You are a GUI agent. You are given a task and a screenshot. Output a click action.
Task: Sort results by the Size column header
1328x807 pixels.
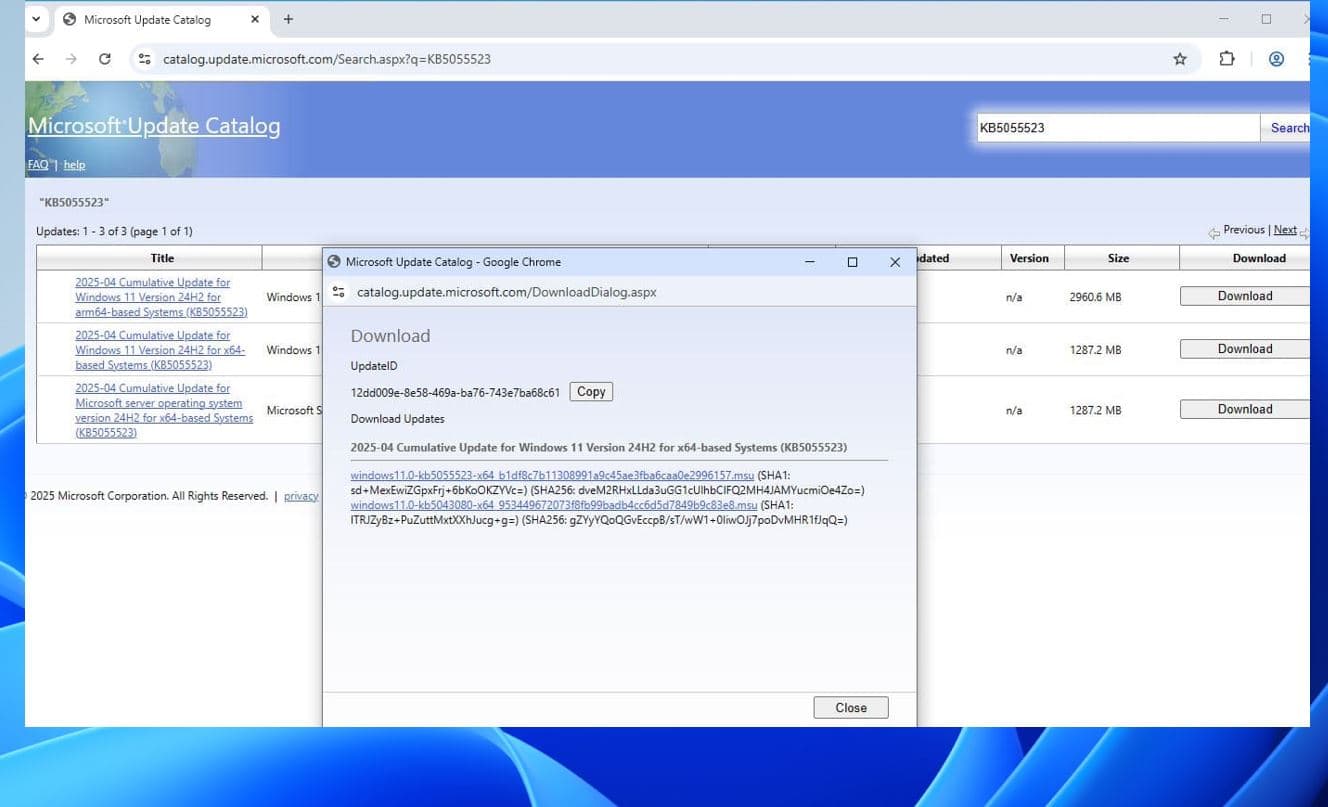tap(1118, 258)
